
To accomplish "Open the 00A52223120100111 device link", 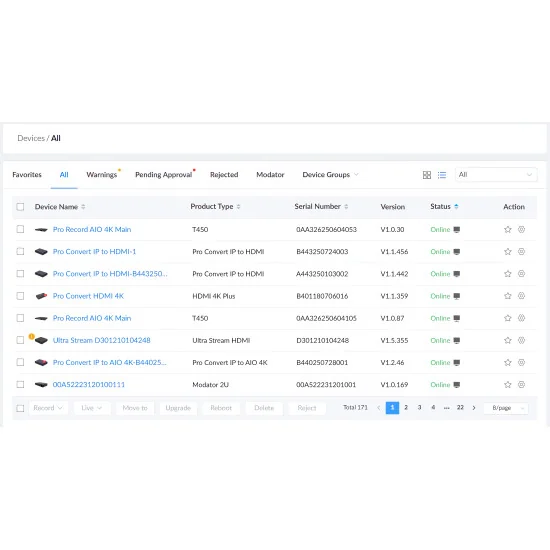I will [x=88, y=384].
